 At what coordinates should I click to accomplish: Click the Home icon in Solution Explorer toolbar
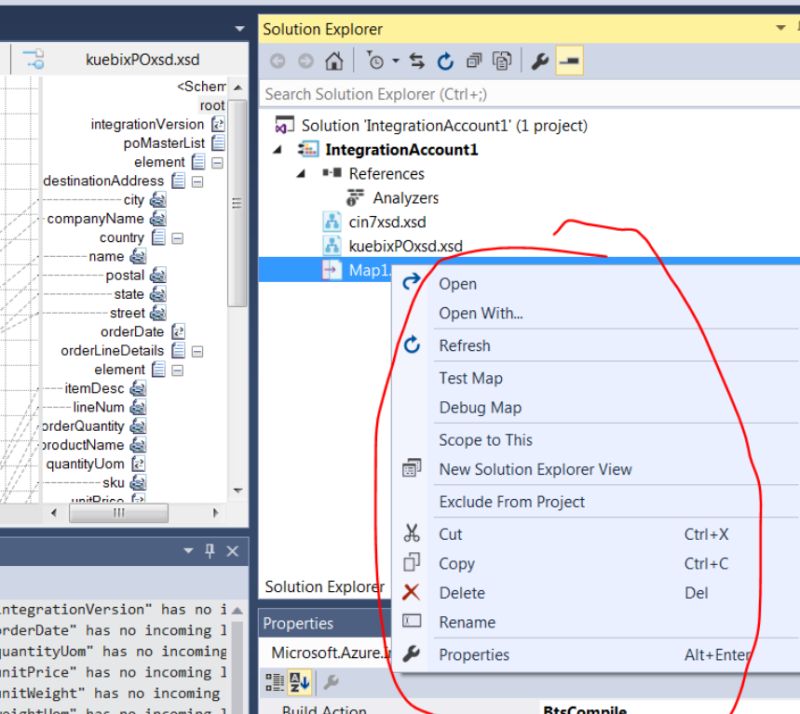tap(334, 61)
